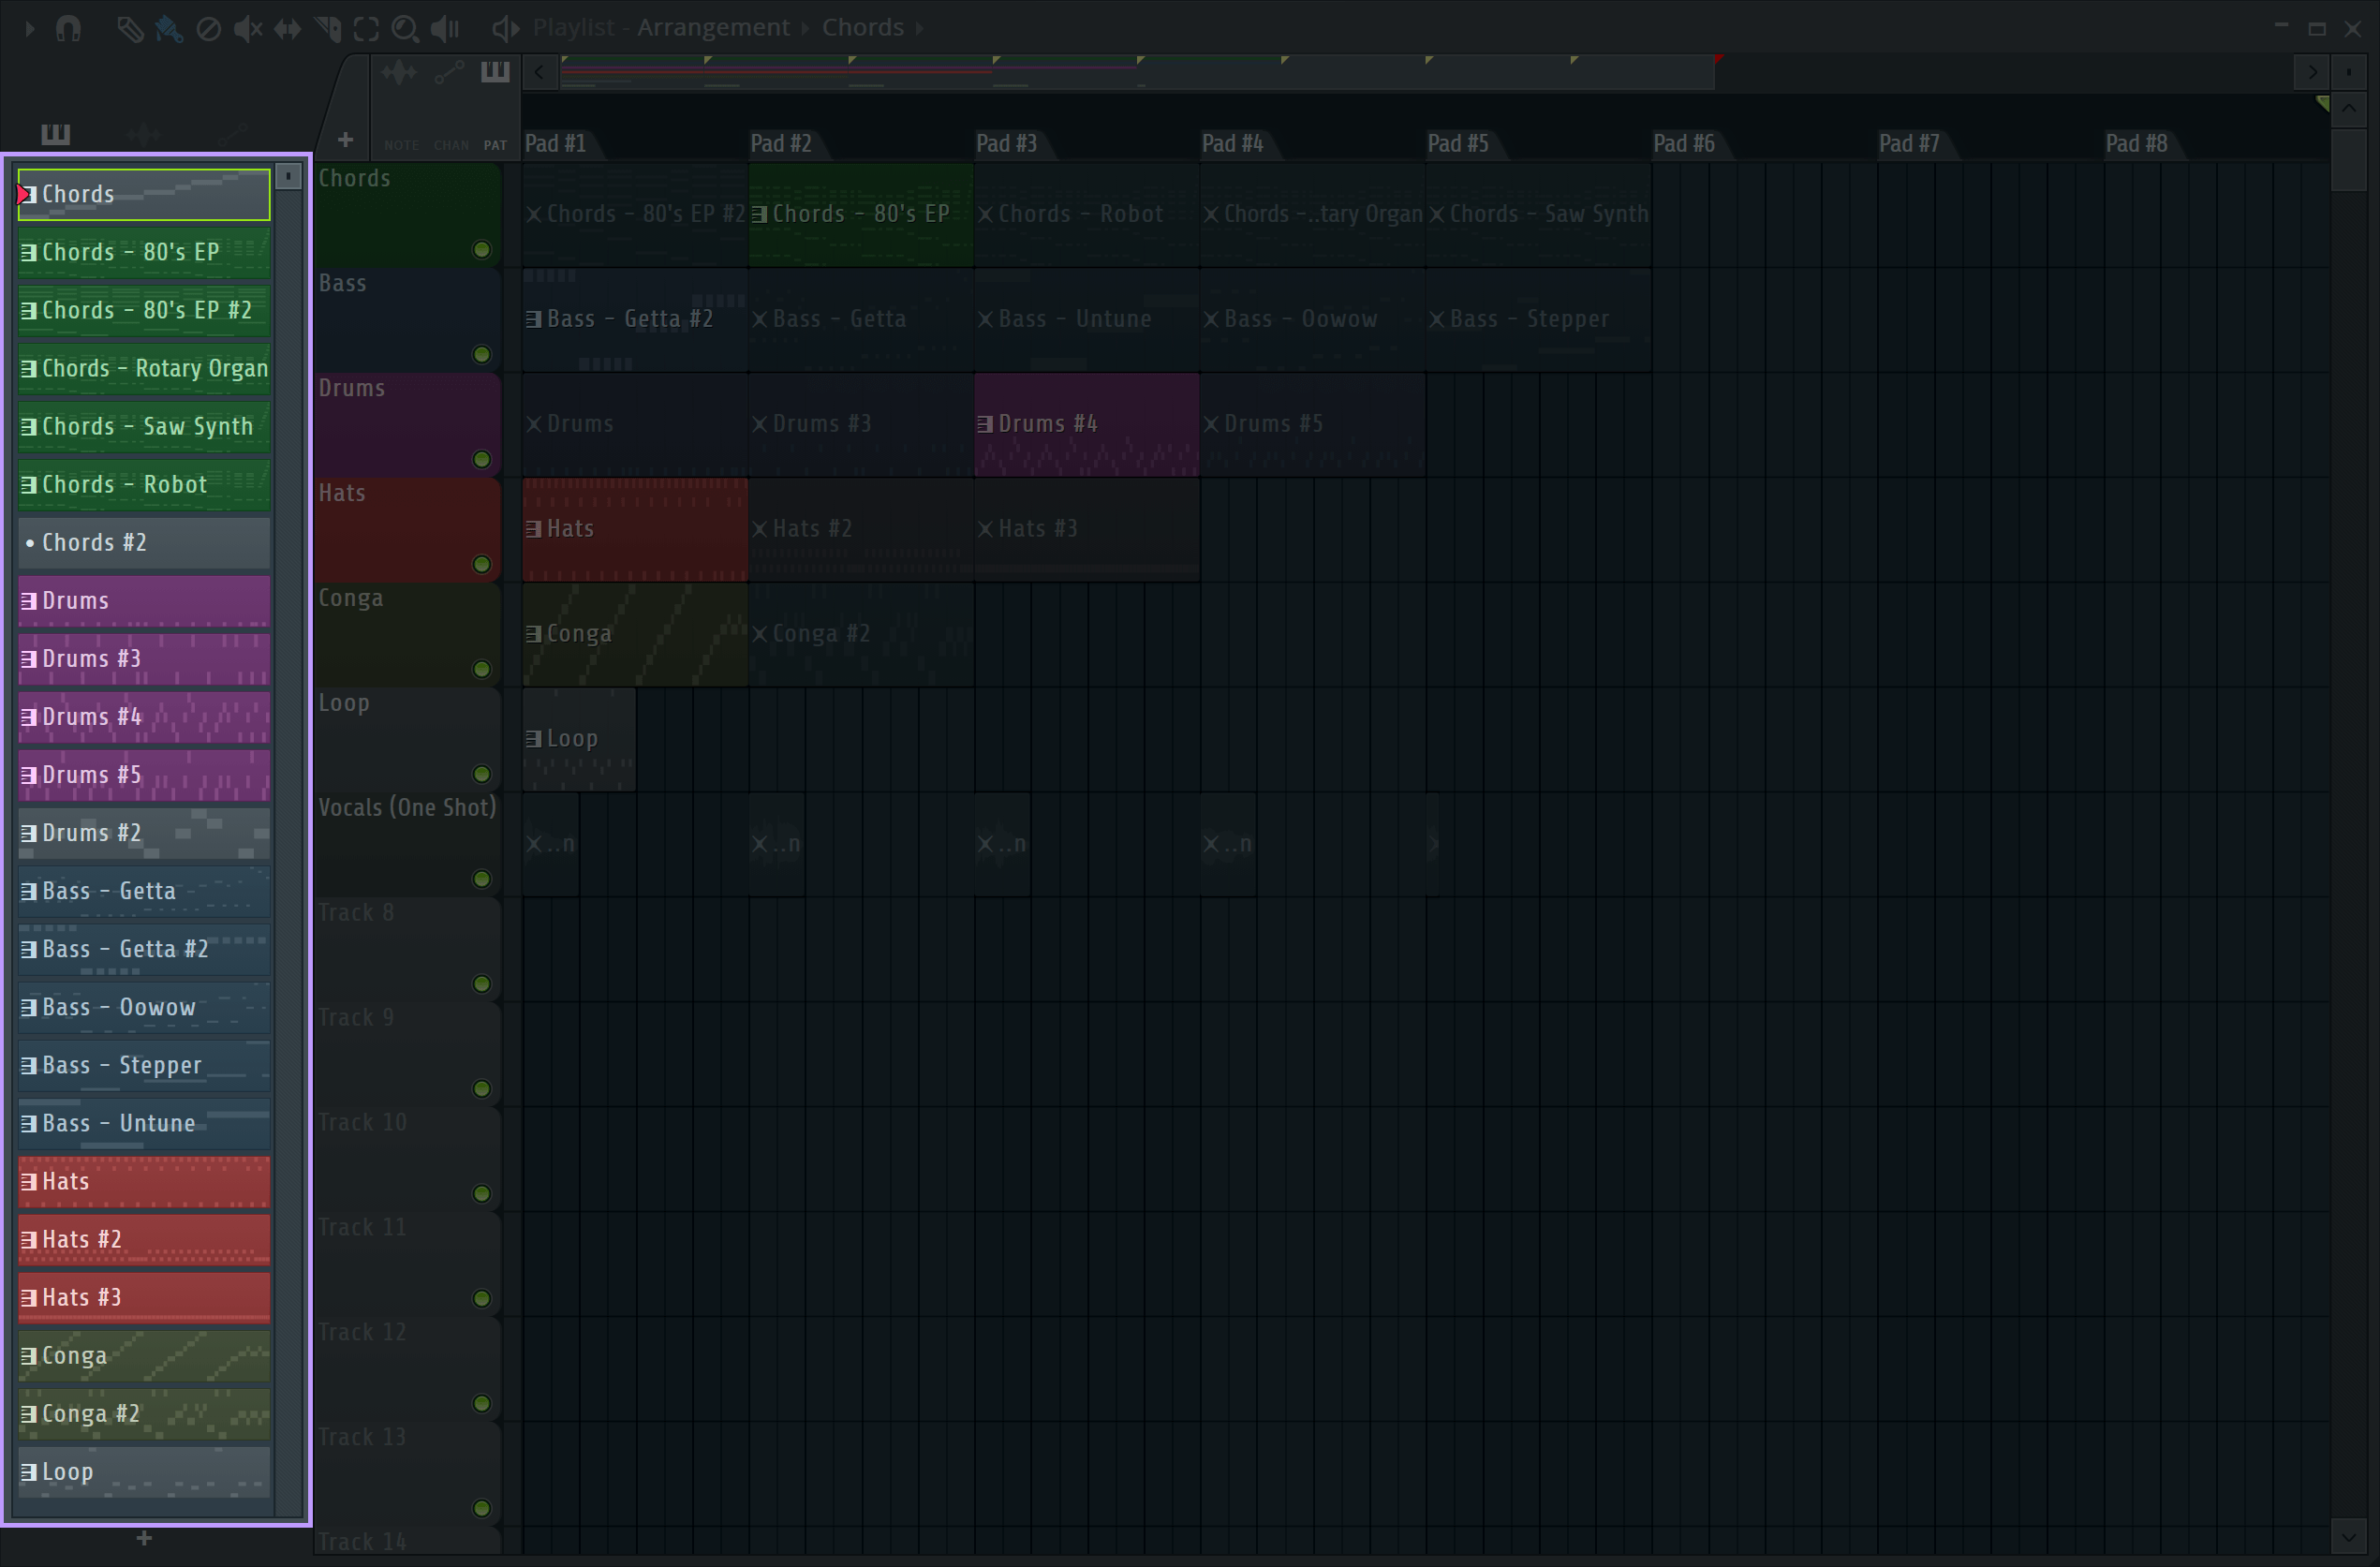The width and height of the screenshot is (2380, 1567).
Task: Mute the Conga track green light
Action: pos(482,670)
